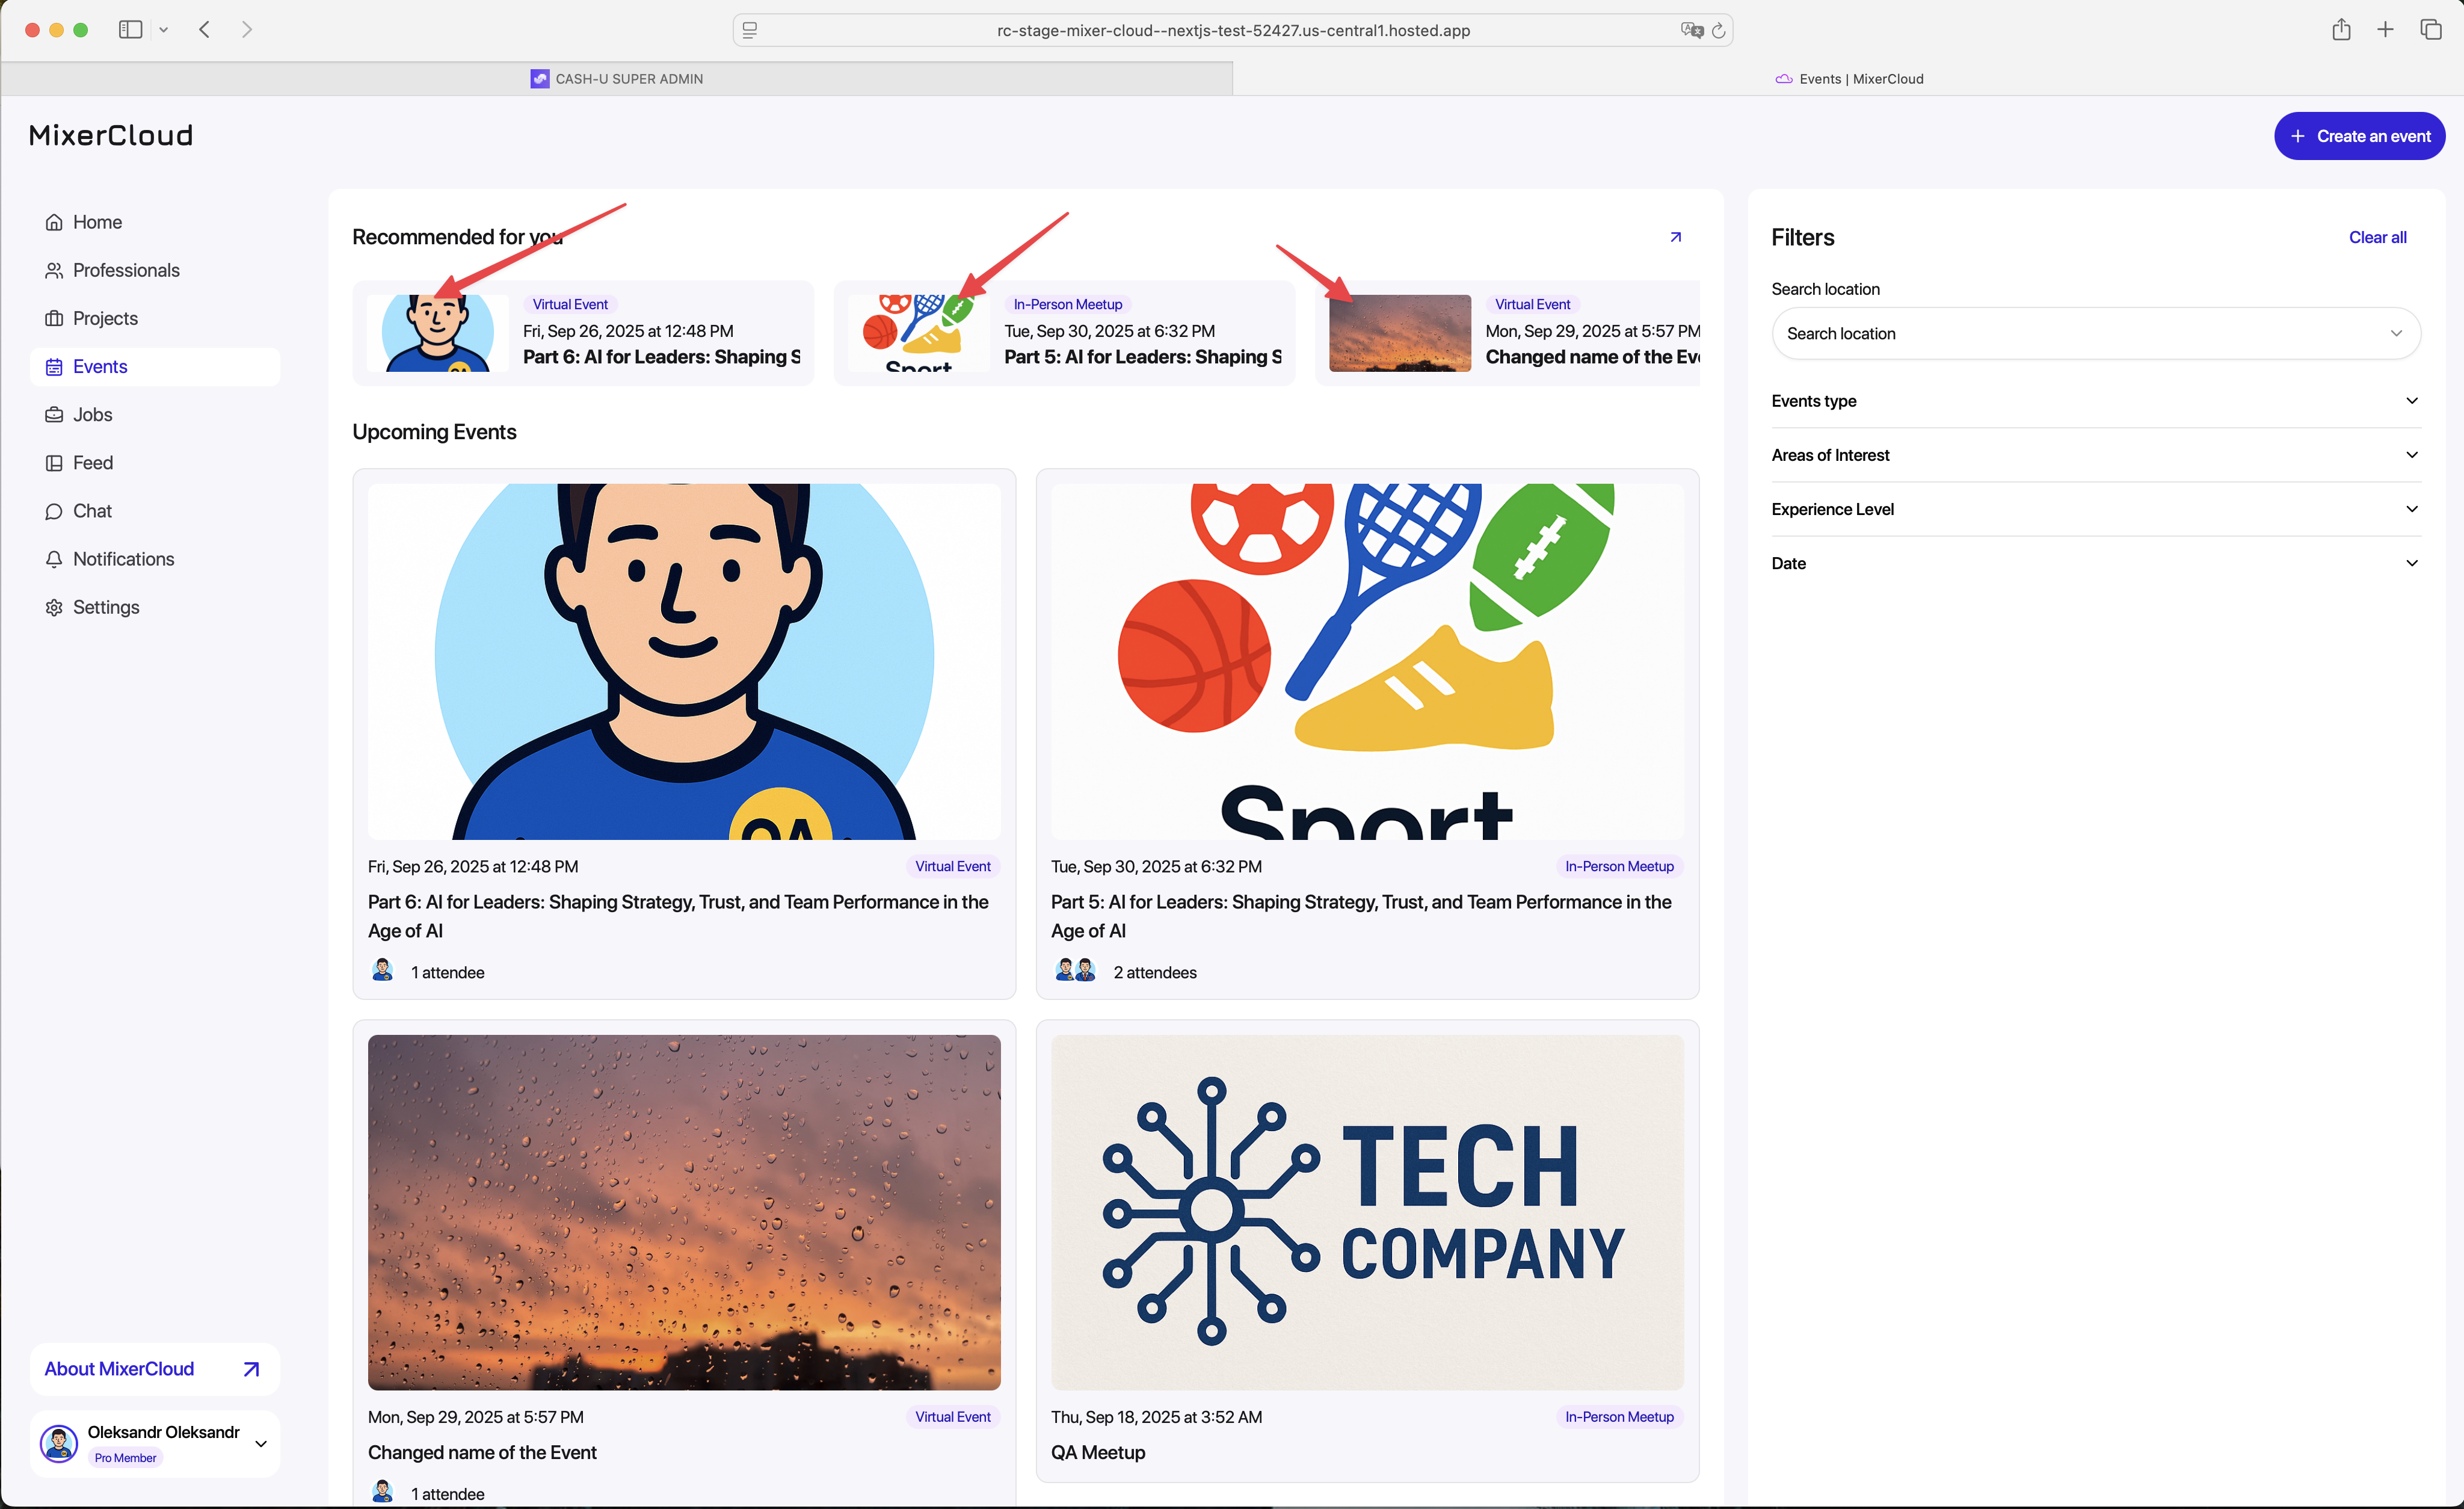Select Feed in the sidebar menu
Screen dimensions: 2464x1509
[x=92, y=462]
